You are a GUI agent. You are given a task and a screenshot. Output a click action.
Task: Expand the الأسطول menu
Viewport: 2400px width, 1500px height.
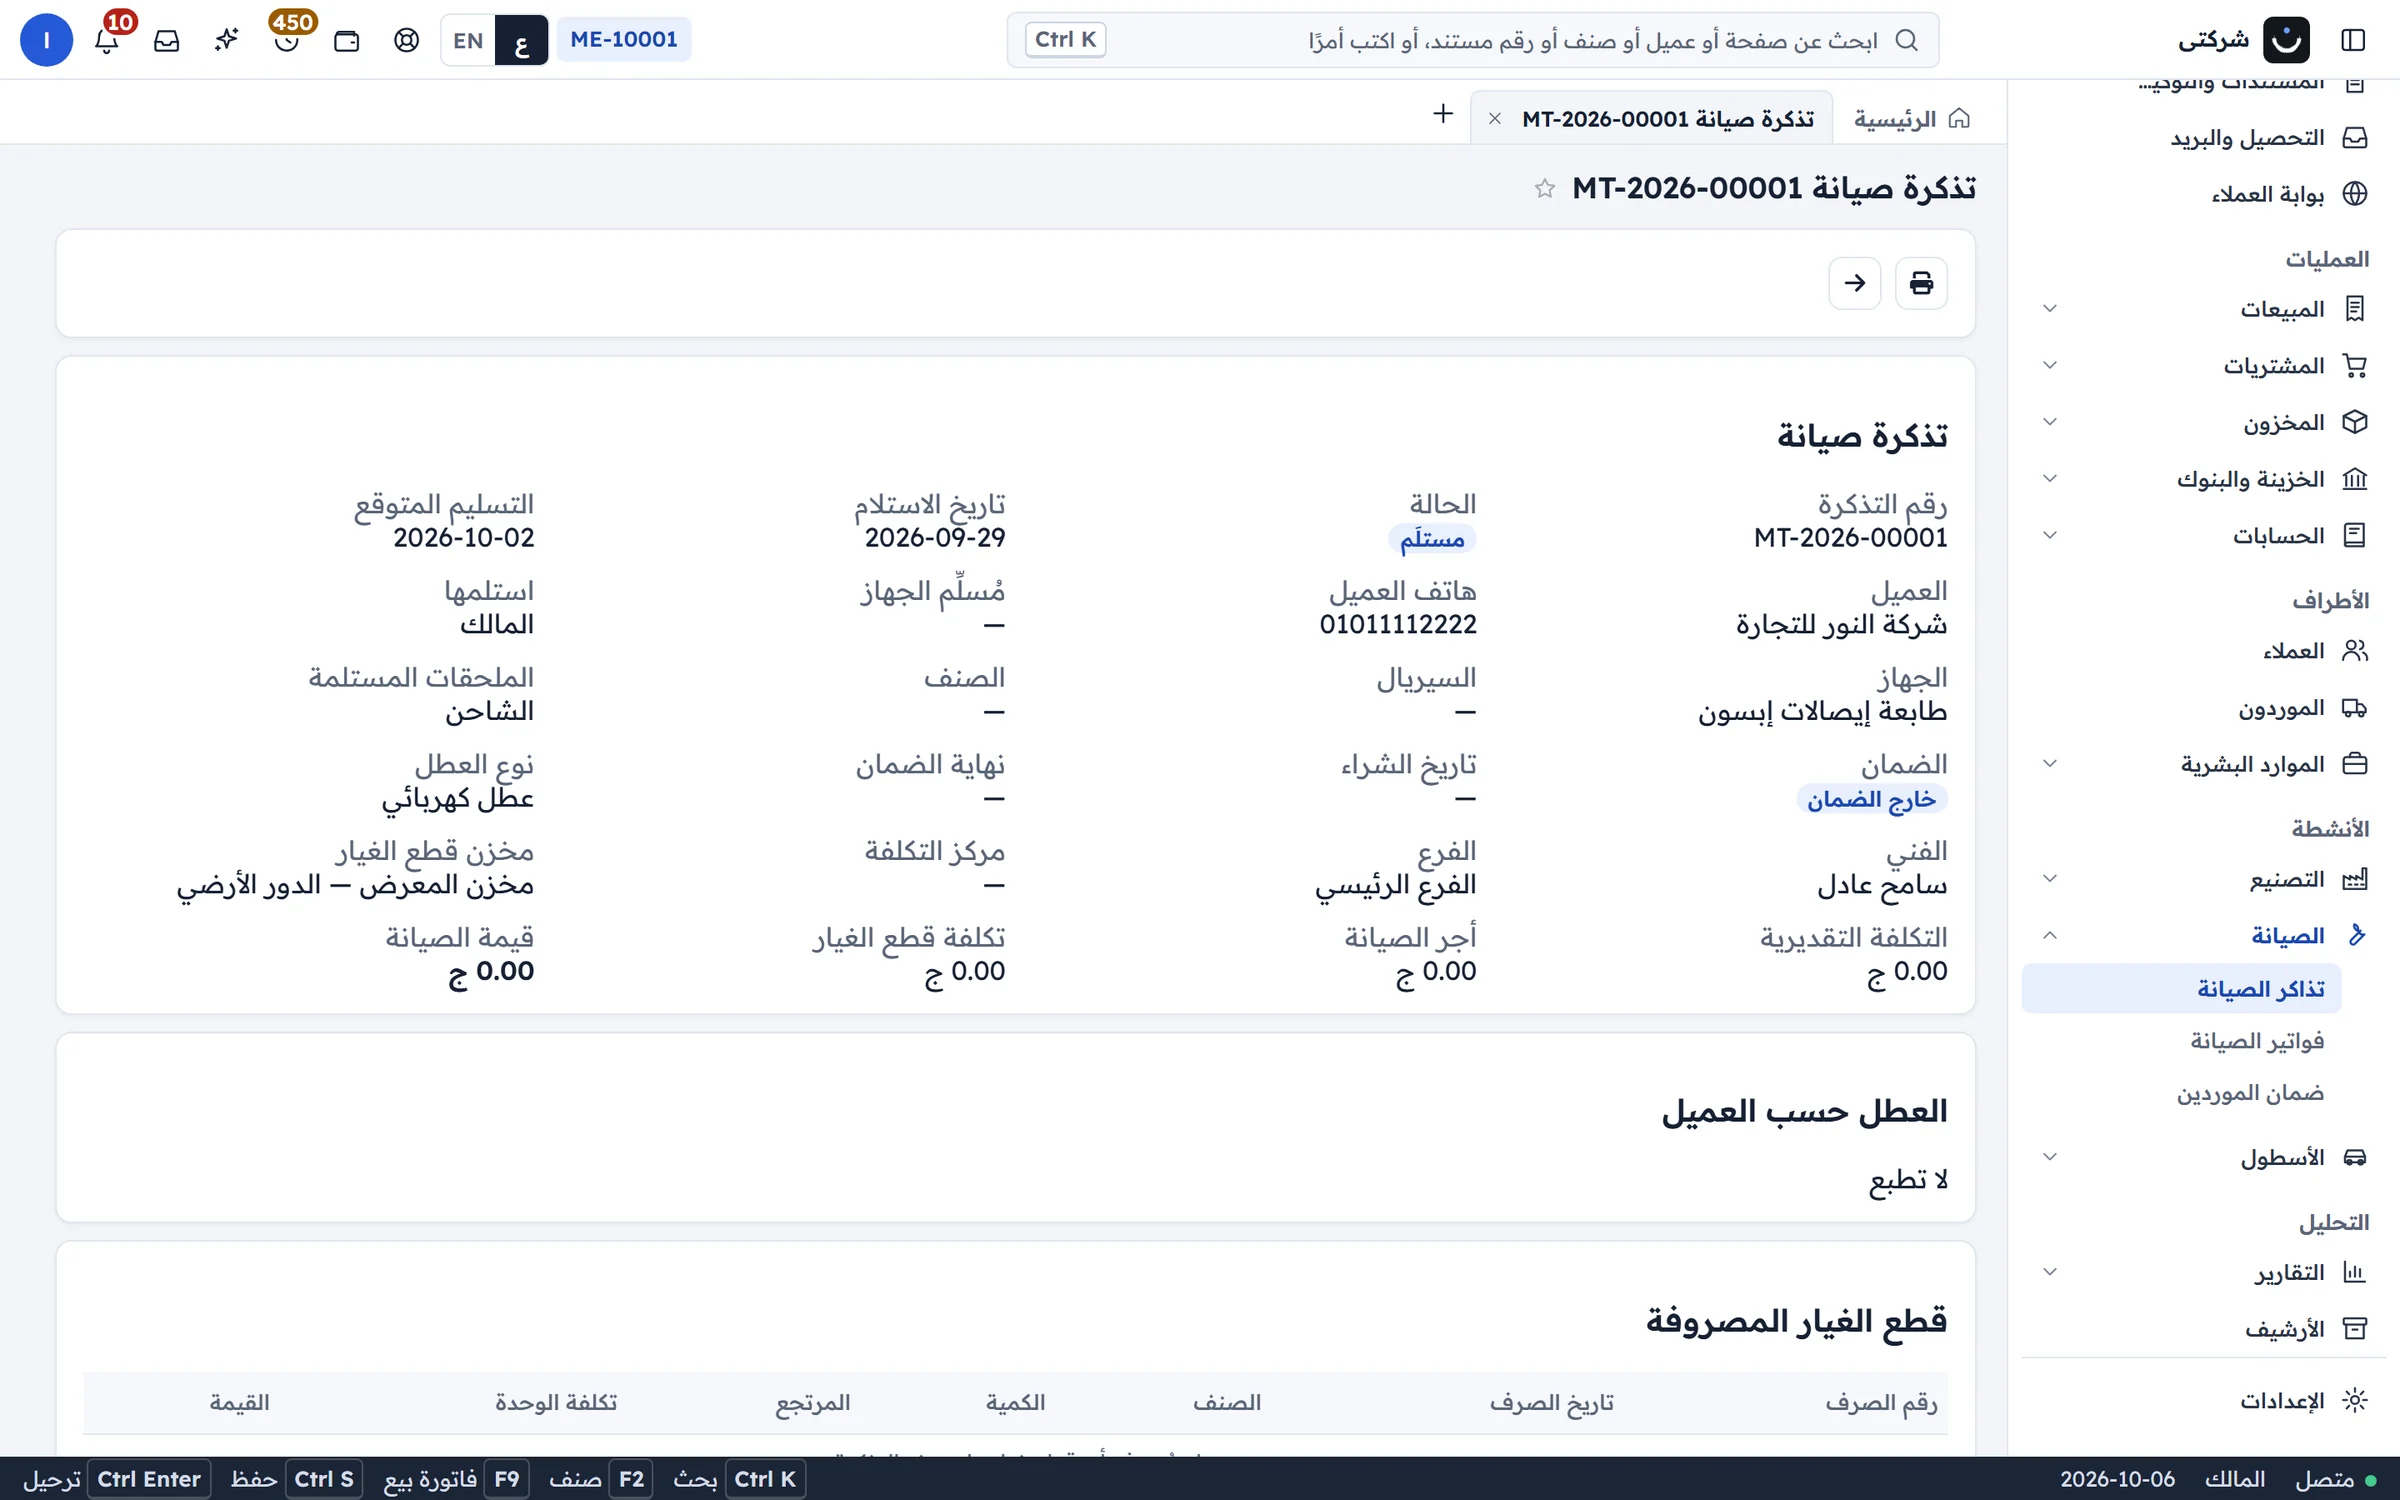tap(2203, 1157)
